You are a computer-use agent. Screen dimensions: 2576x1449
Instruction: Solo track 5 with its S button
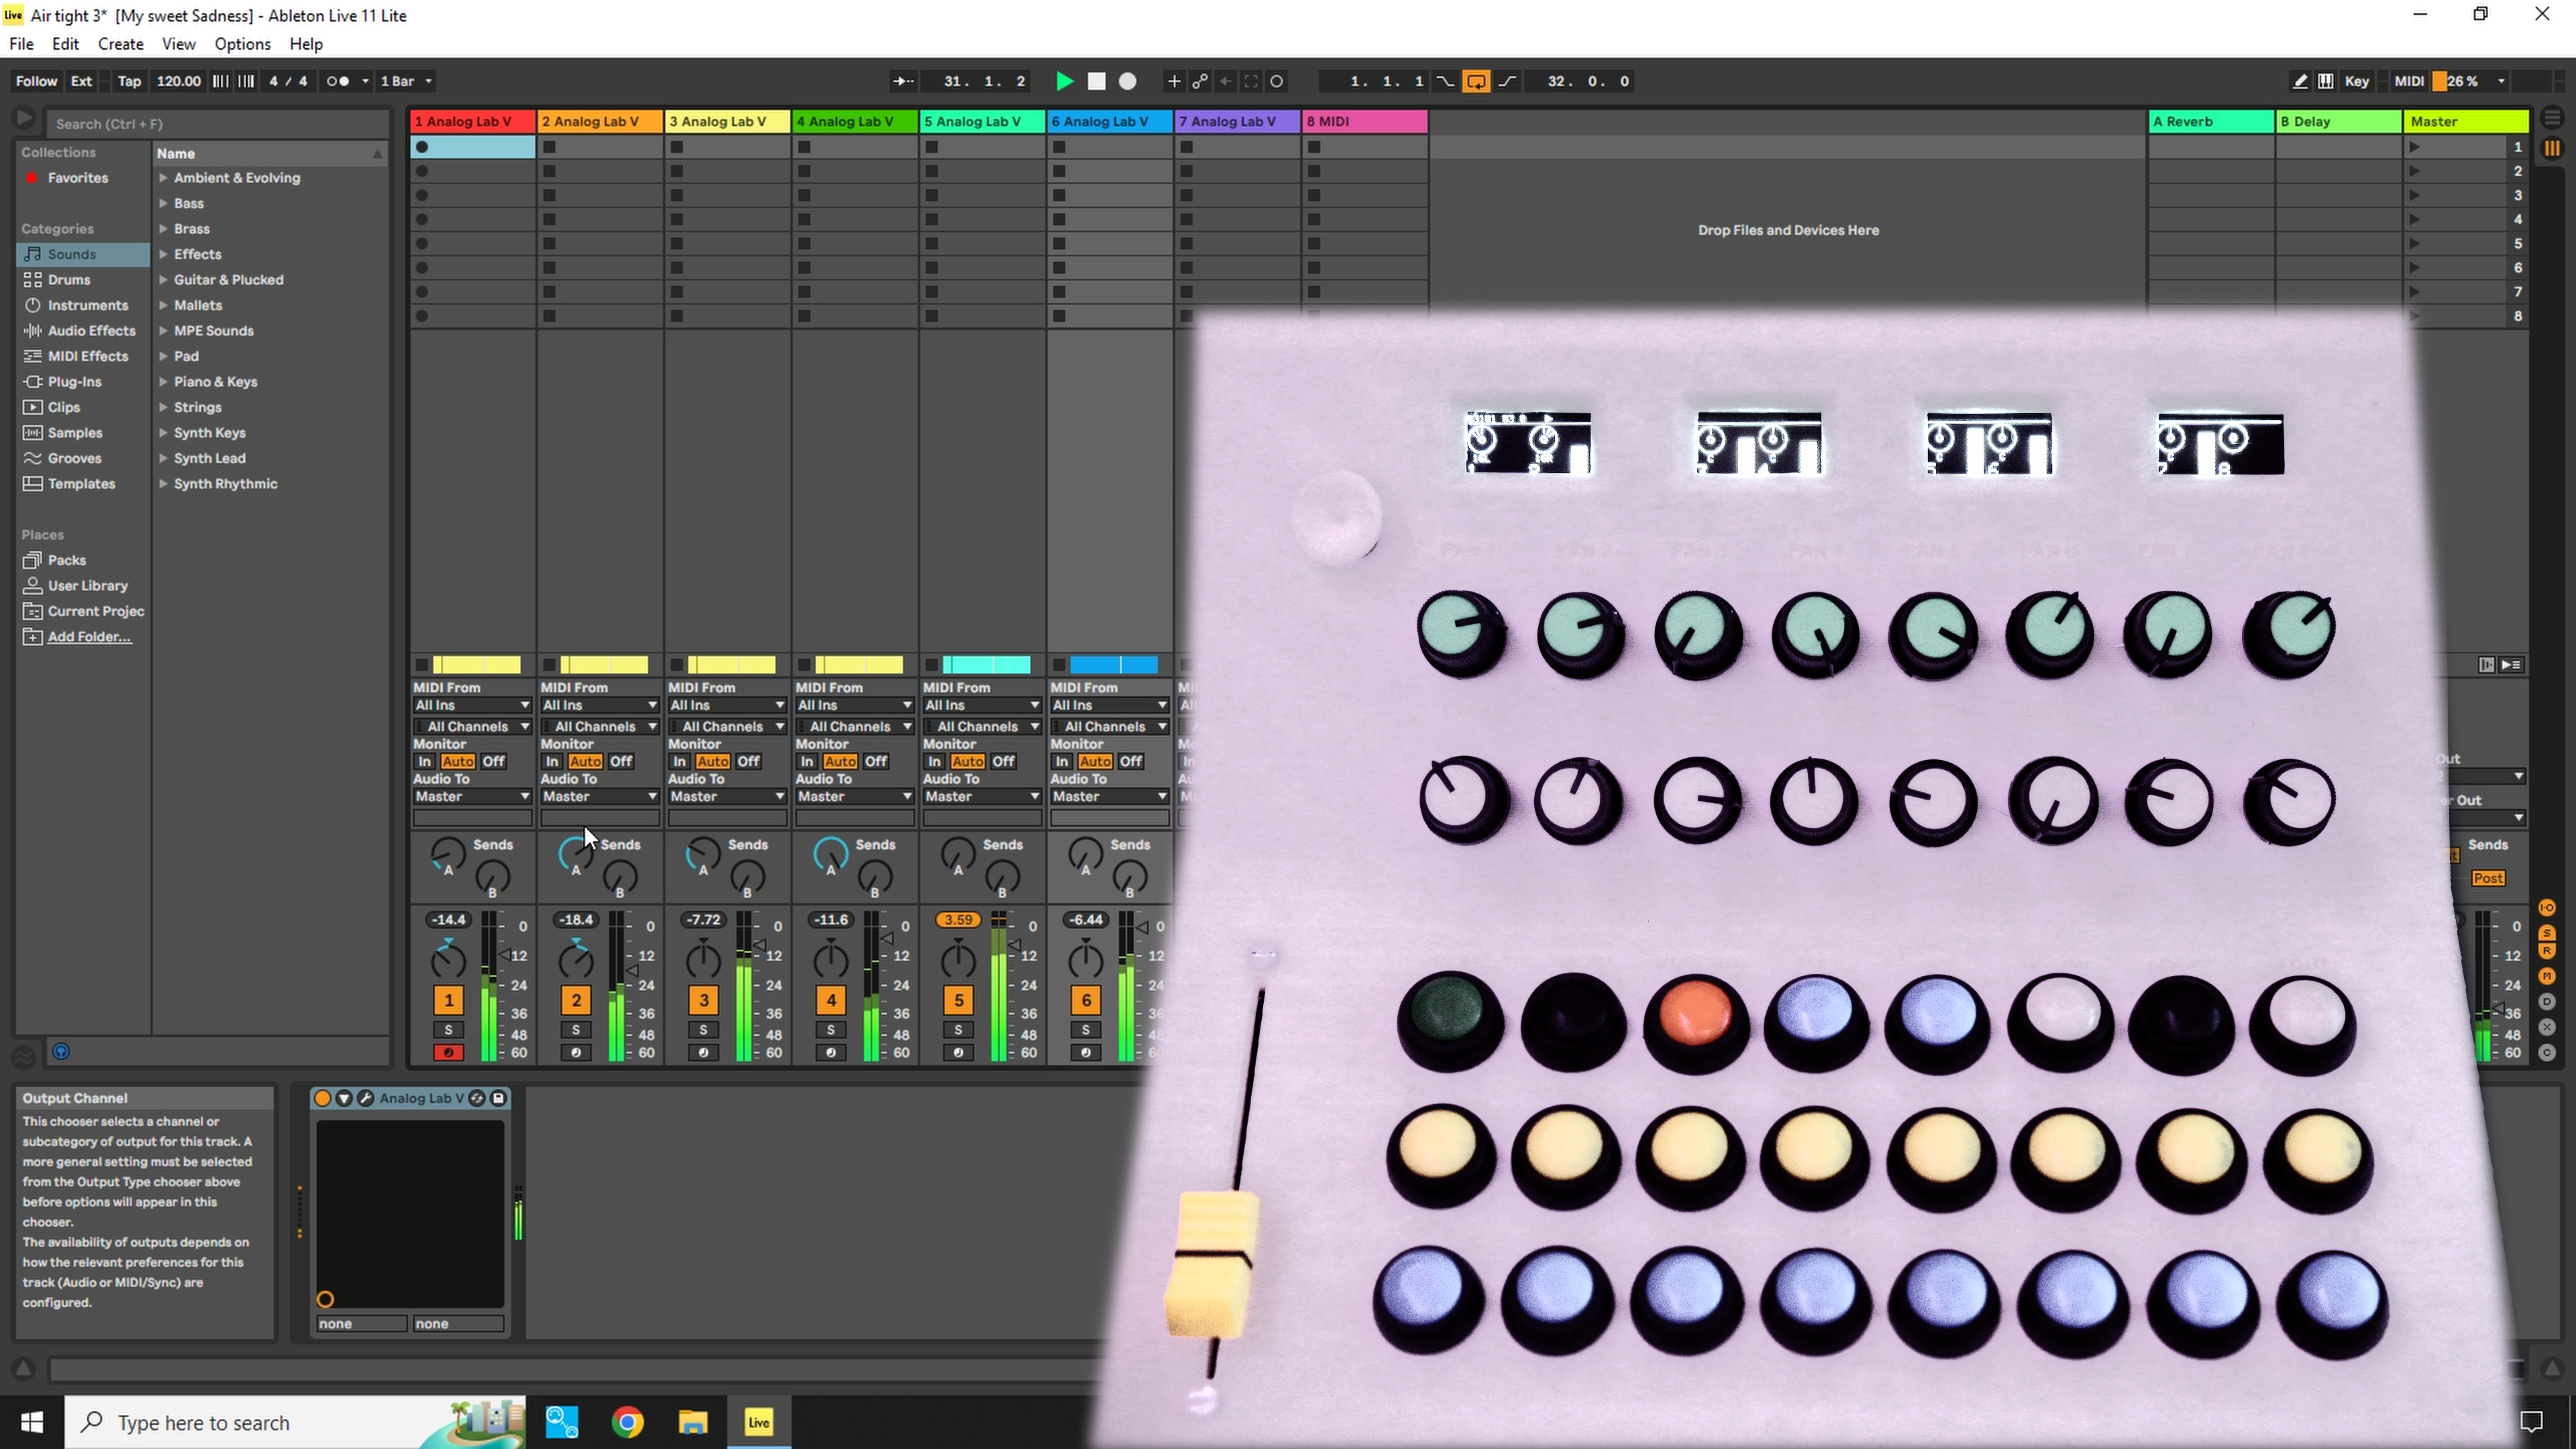pos(958,1030)
